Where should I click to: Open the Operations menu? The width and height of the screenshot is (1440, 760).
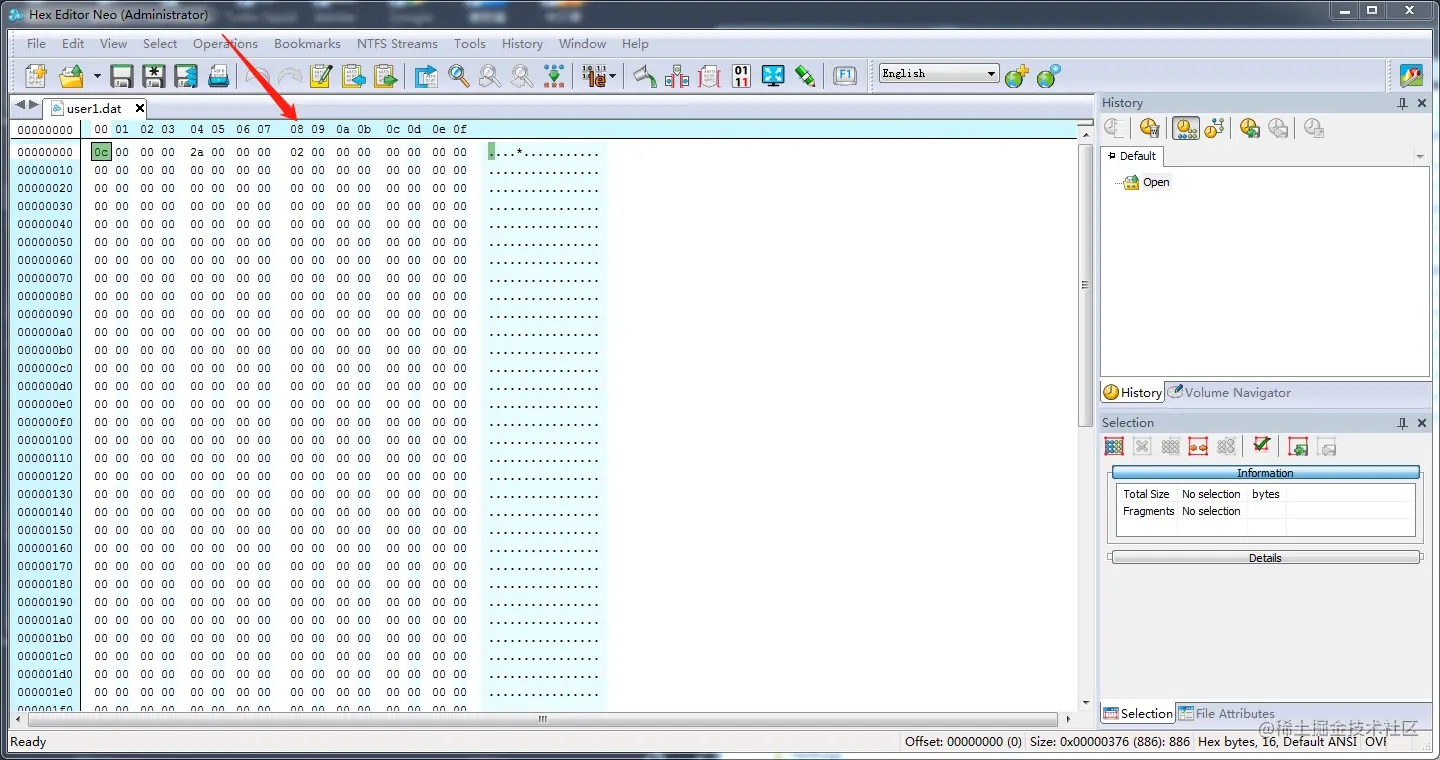click(225, 44)
